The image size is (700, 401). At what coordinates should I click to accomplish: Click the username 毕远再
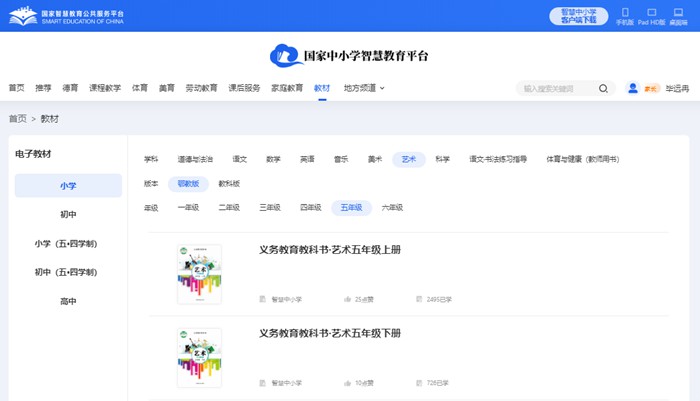pyautogui.click(x=677, y=88)
